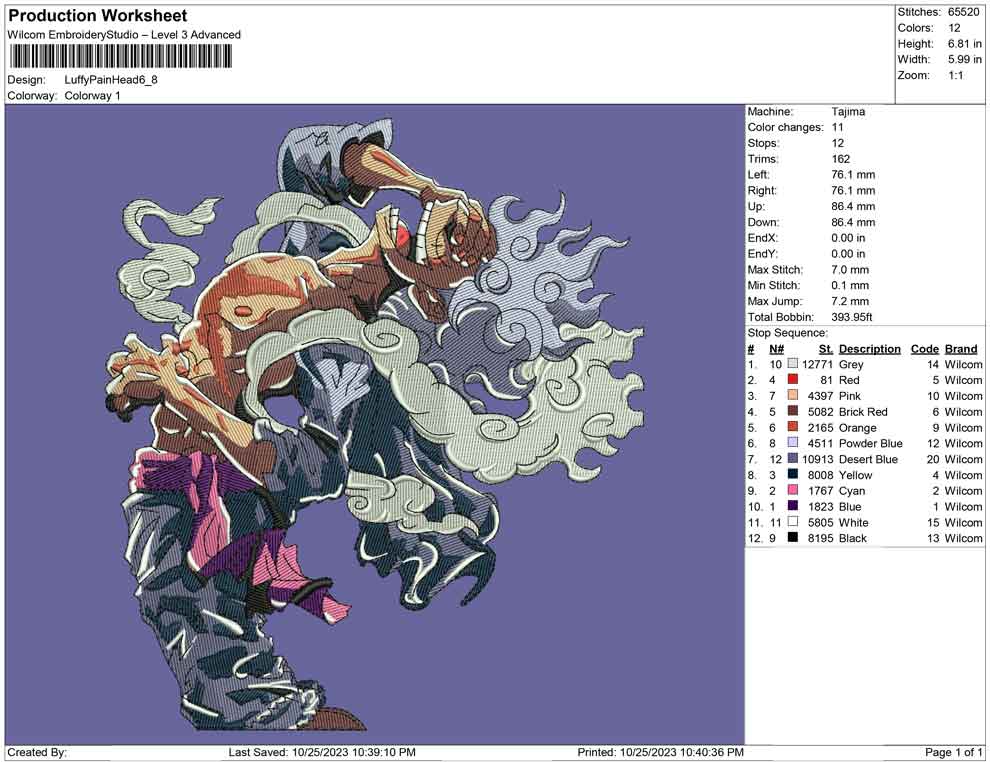The width and height of the screenshot is (990, 762).
Task: Click the 'Powder Blue' description text
Action: pyautogui.click(x=871, y=443)
